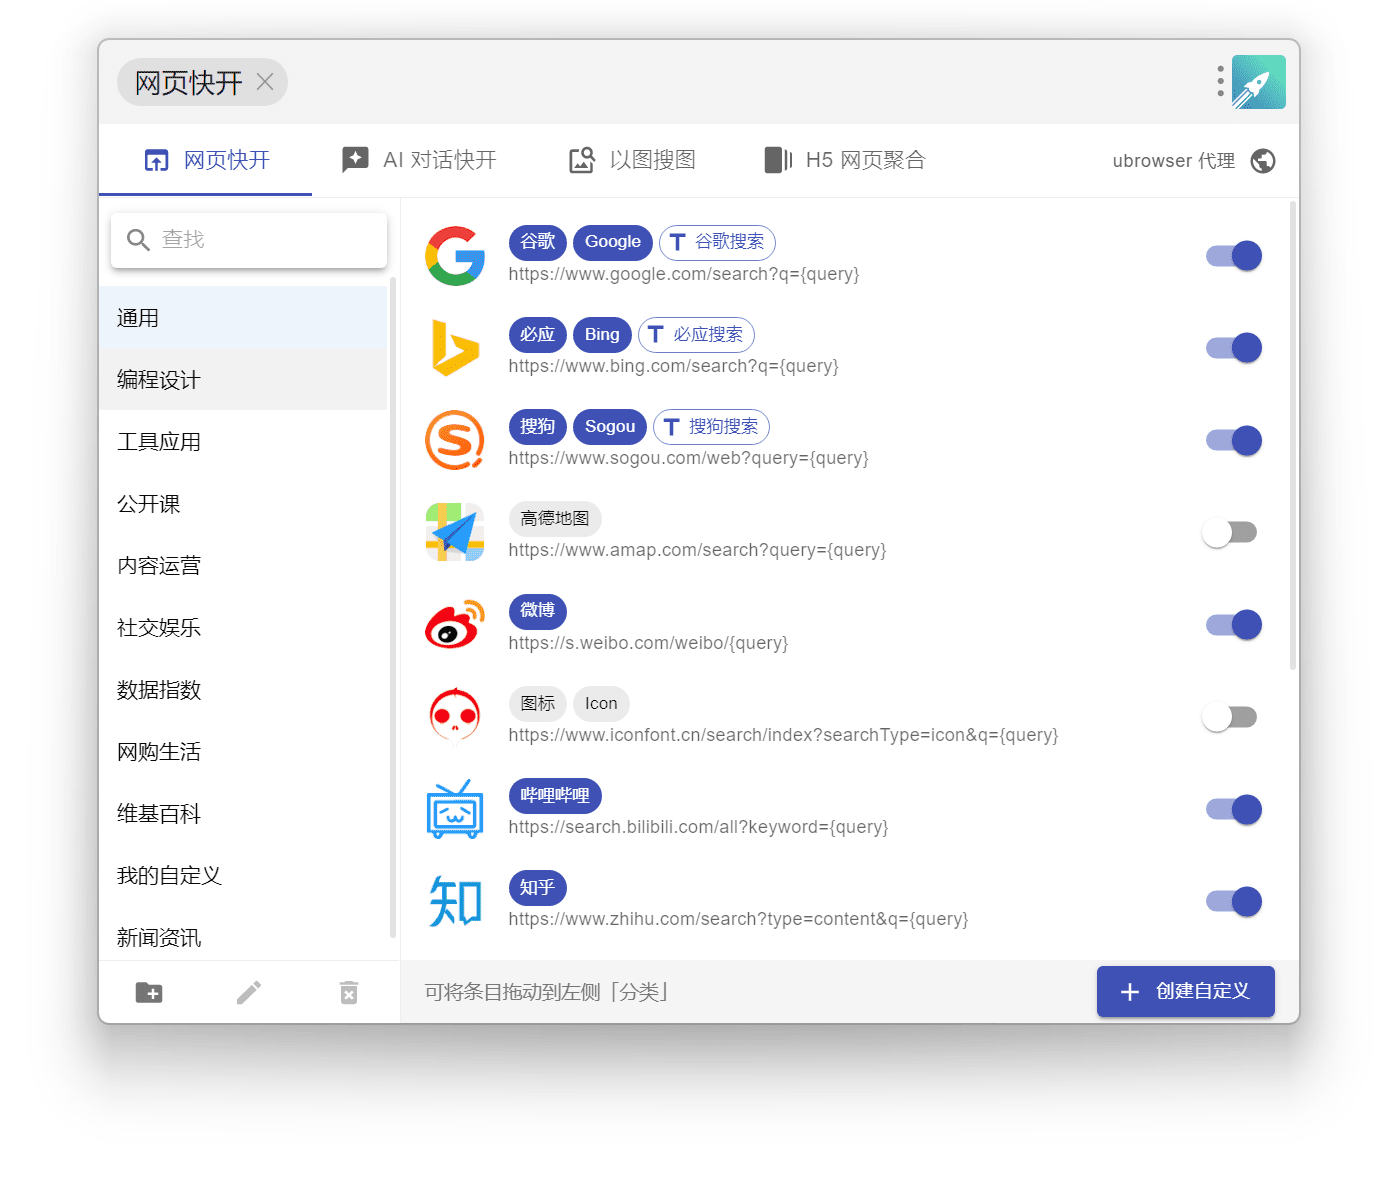Click the 必应搜索 text tag
This screenshot has height=1200, width=1400.
(x=696, y=334)
